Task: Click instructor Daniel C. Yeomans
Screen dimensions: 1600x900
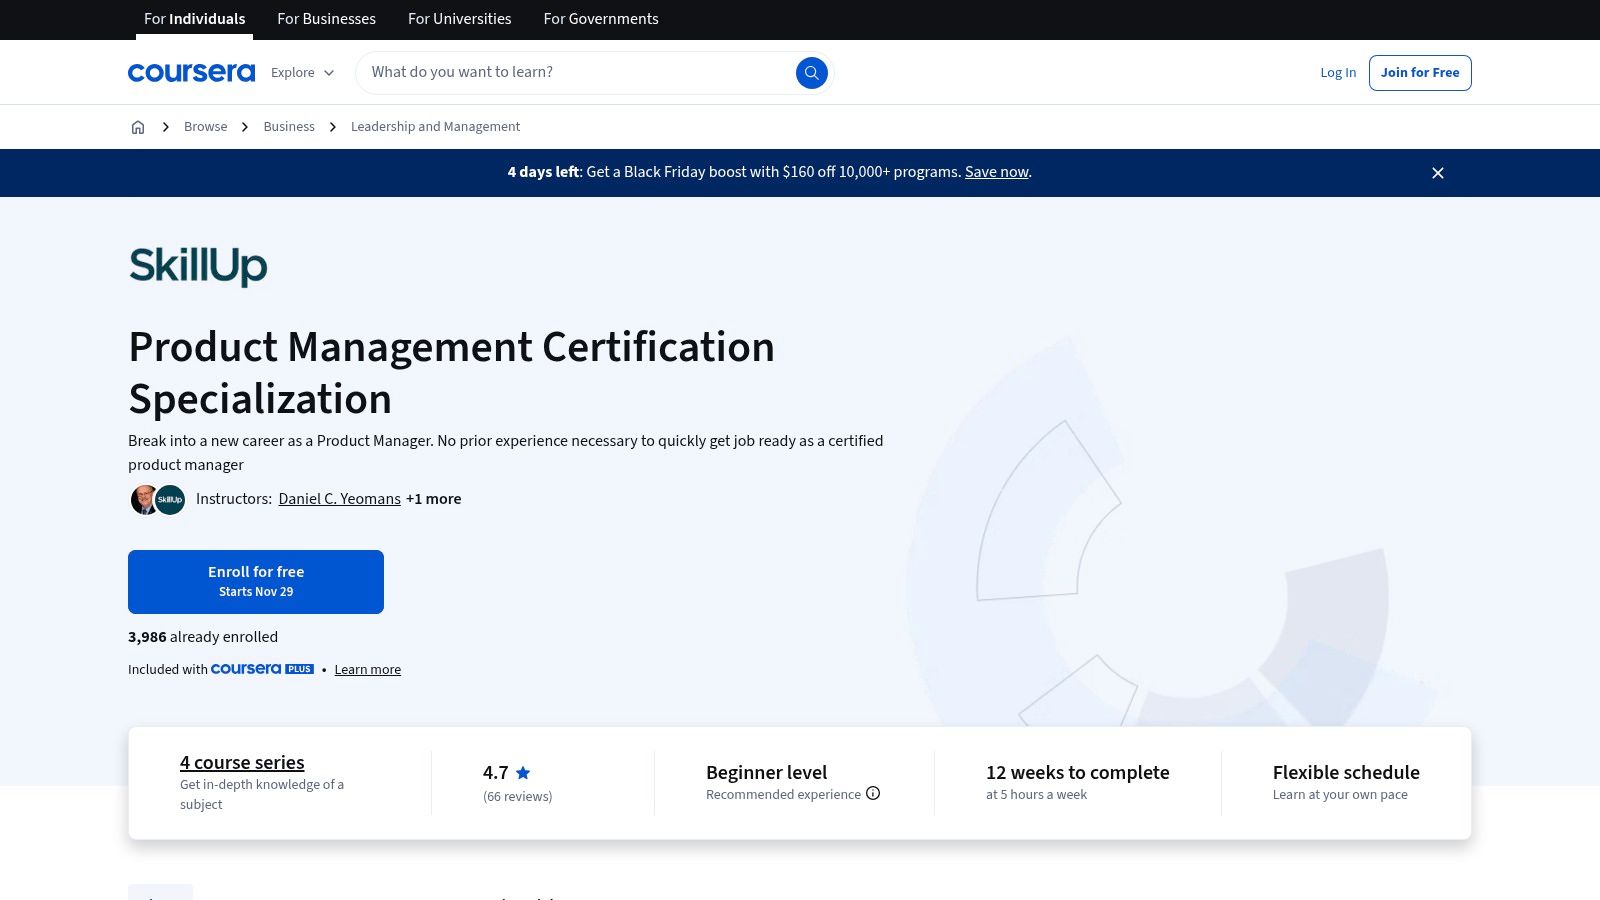Action: click(x=339, y=499)
